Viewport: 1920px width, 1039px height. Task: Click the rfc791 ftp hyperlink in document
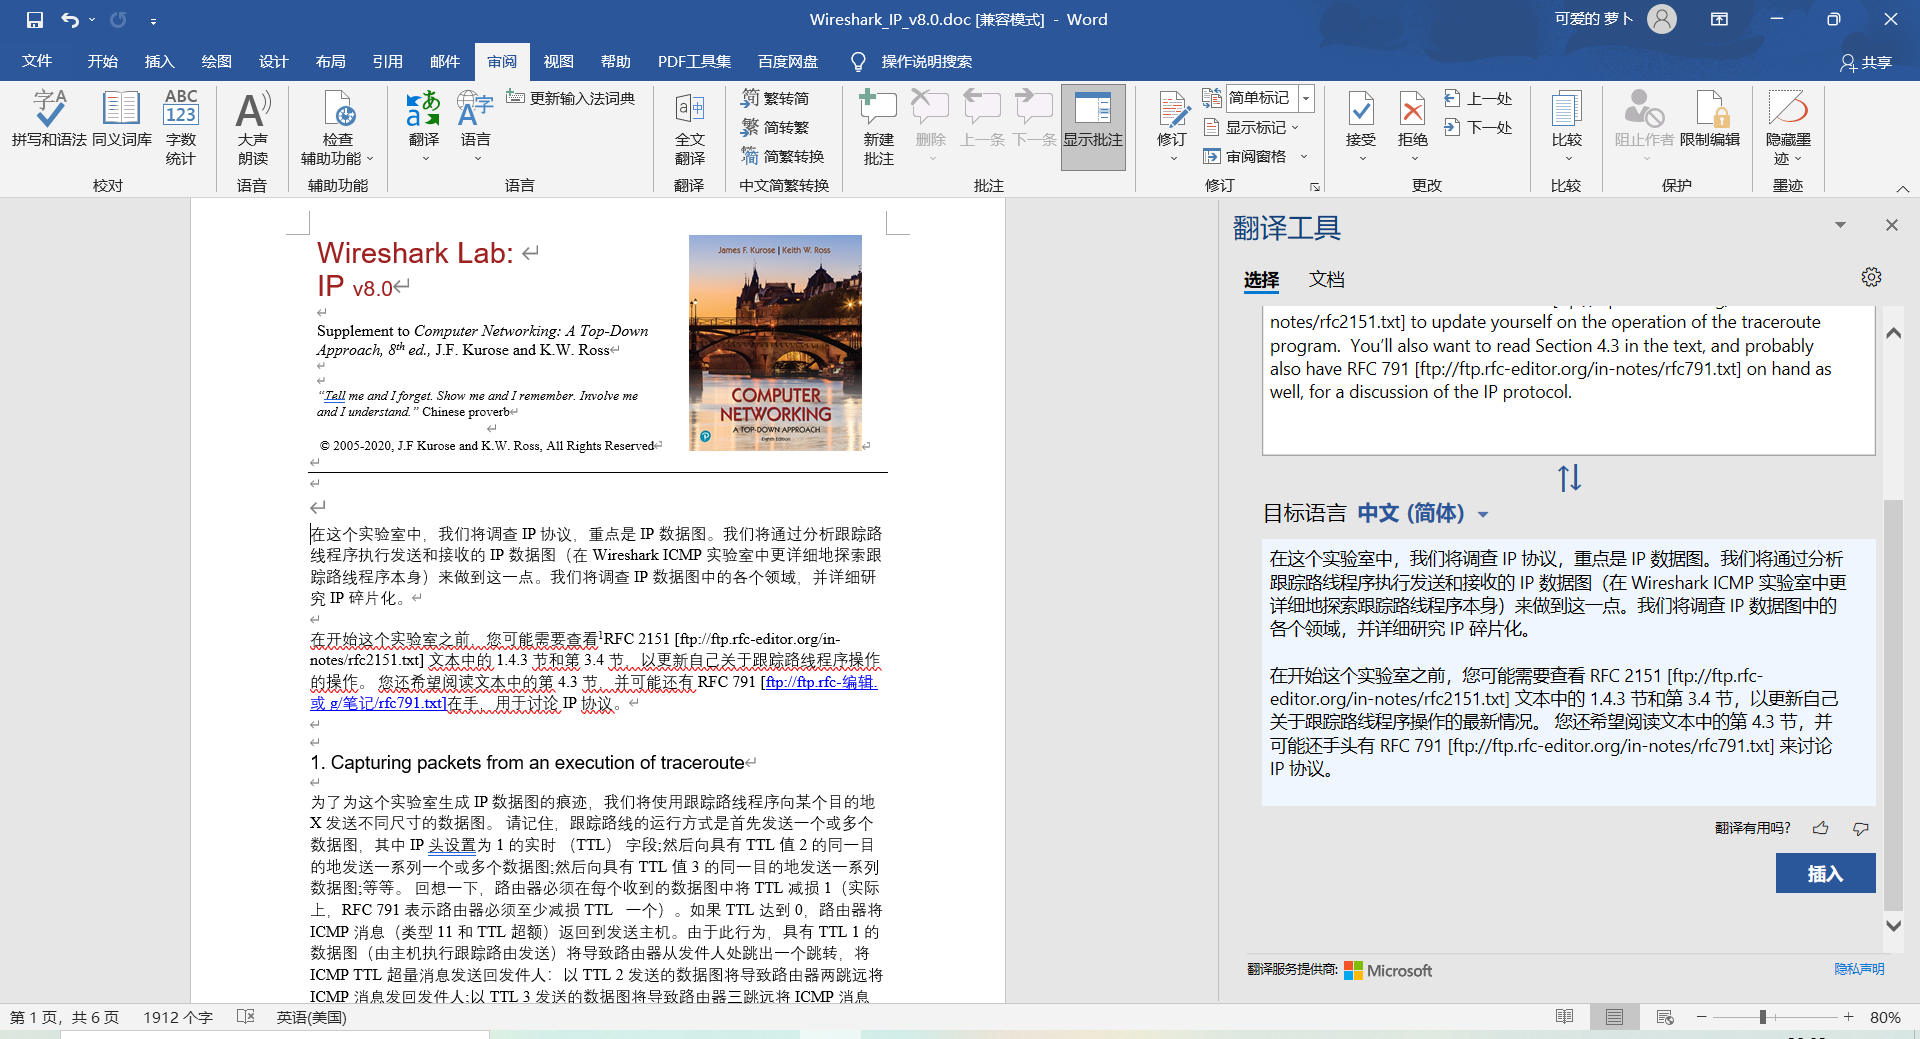coord(593,692)
